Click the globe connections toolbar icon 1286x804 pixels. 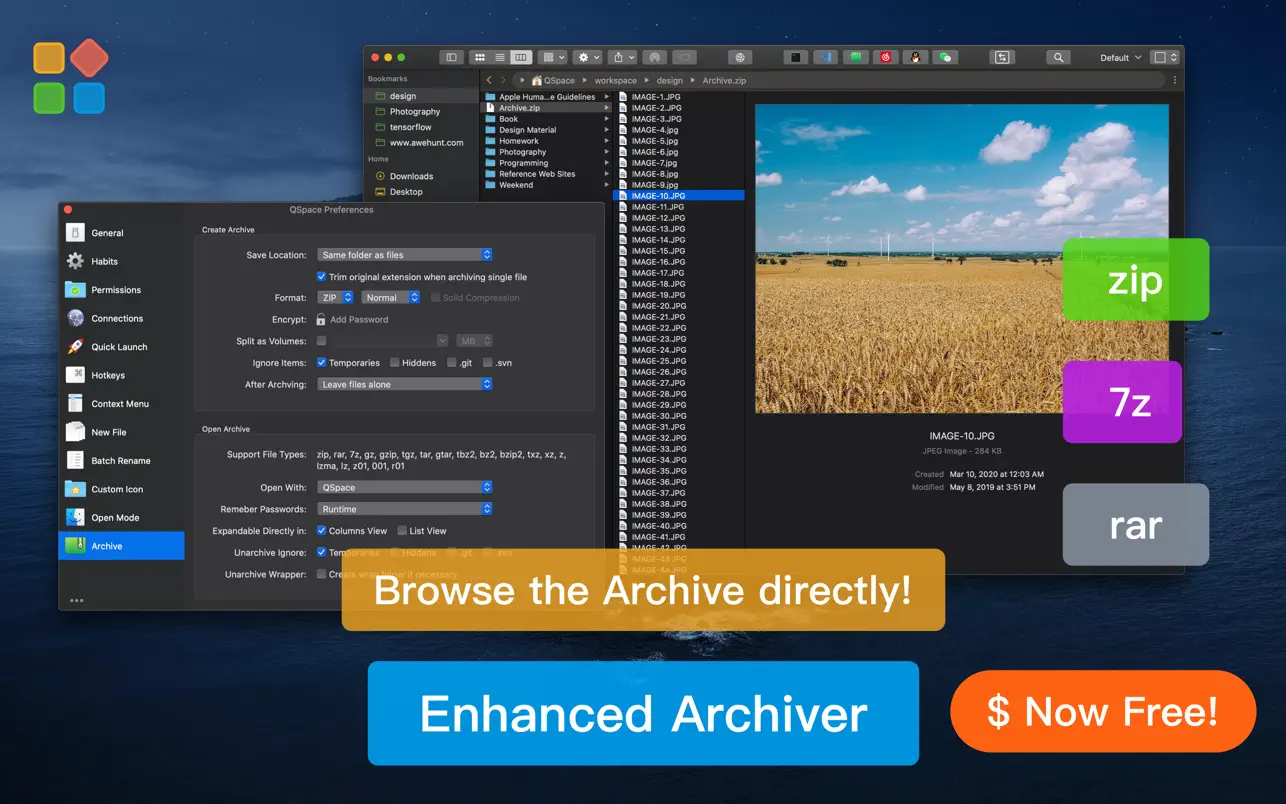[739, 58]
